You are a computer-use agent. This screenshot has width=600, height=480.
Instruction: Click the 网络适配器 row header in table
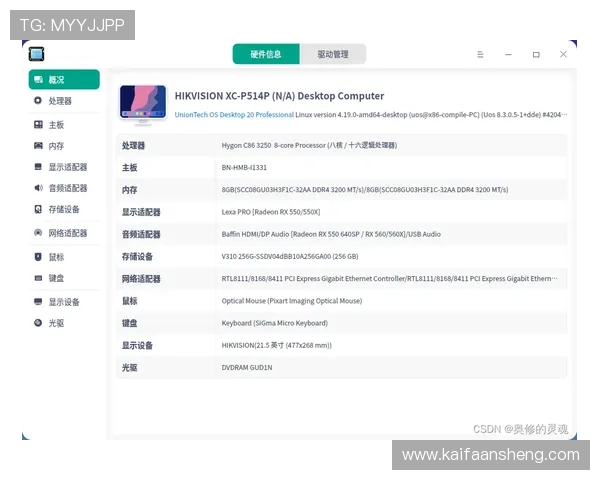[141, 279]
